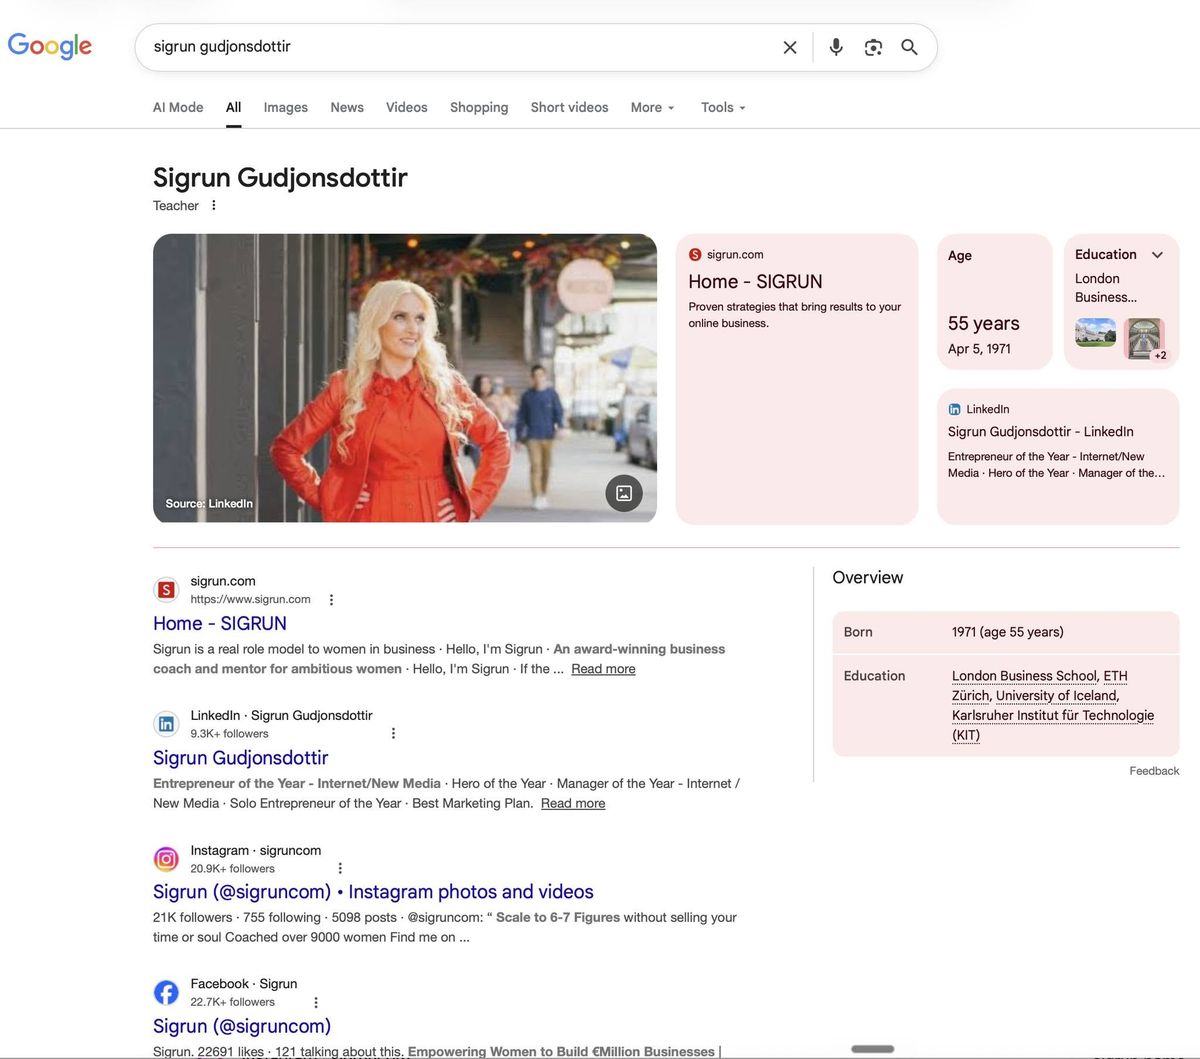Click University of Iceland link
Image resolution: width=1200 pixels, height=1059 pixels.
pyautogui.click(x=1057, y=695)
